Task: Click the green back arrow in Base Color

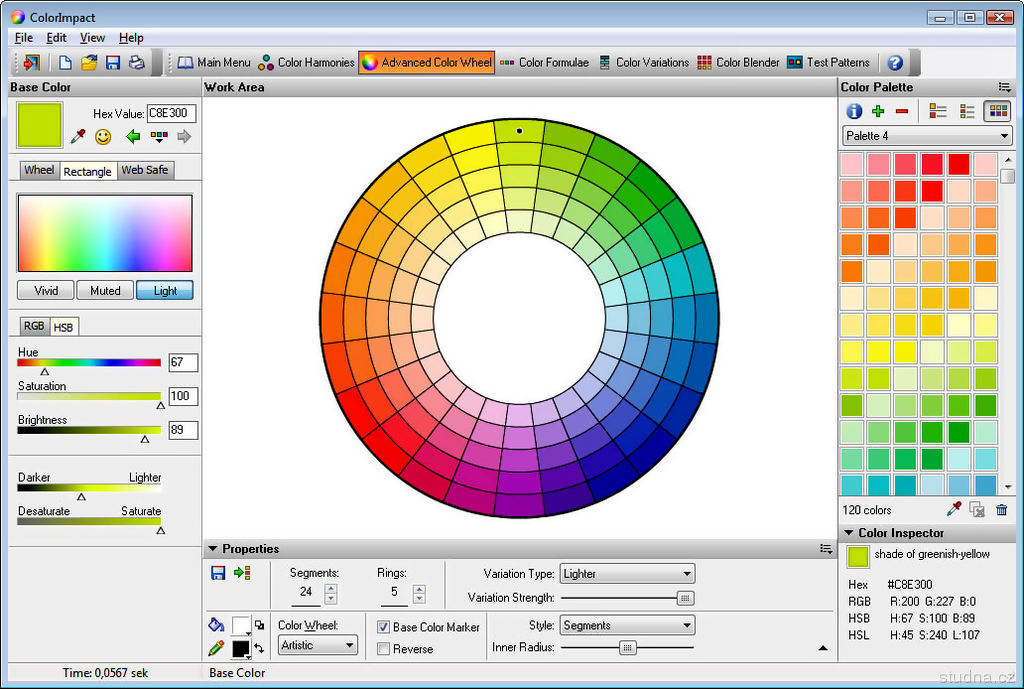Action: pyautogui.click(x=132, y=136)
